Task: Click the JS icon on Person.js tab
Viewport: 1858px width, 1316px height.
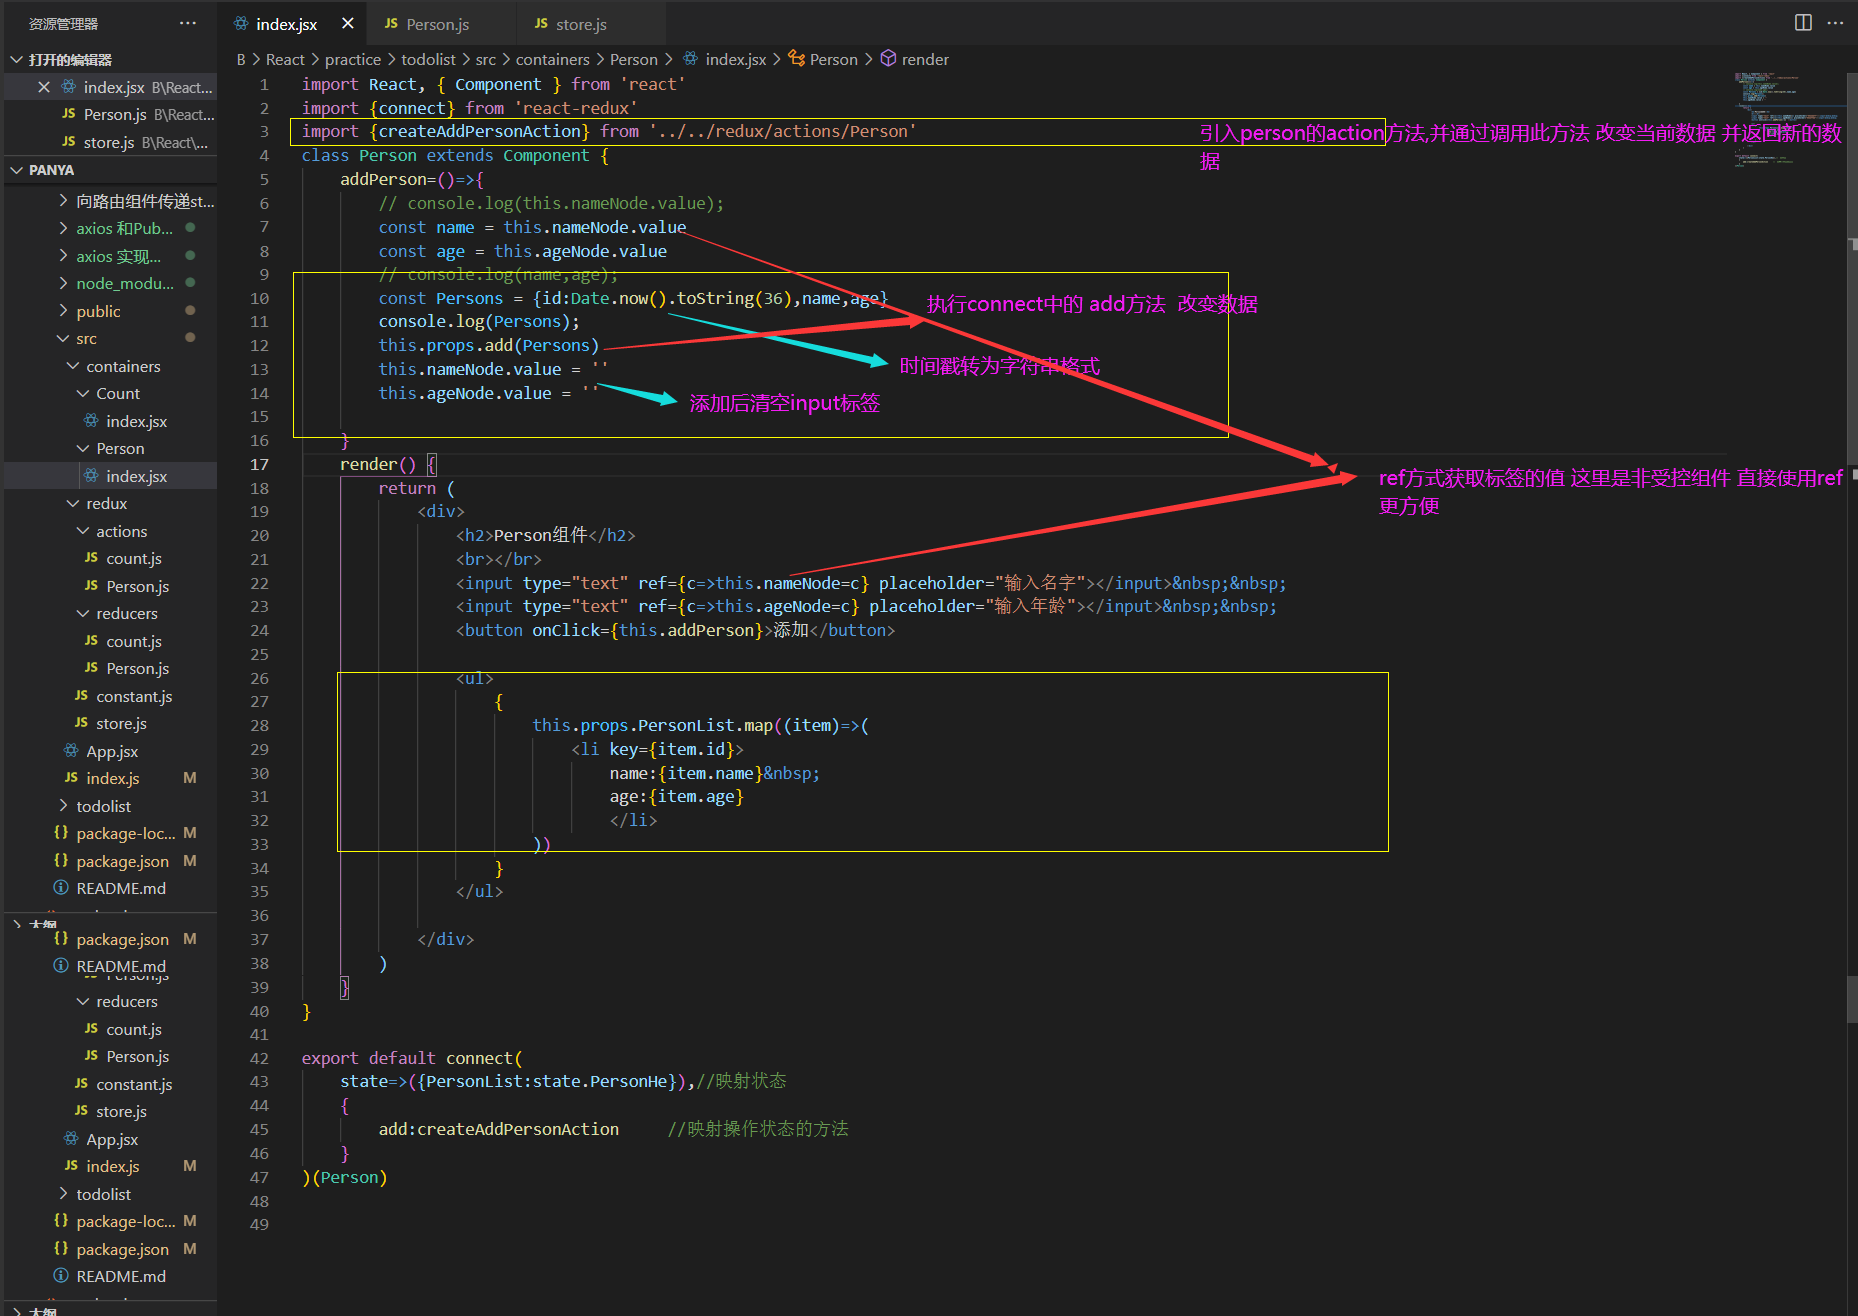Action: click(x=391, y=24)
